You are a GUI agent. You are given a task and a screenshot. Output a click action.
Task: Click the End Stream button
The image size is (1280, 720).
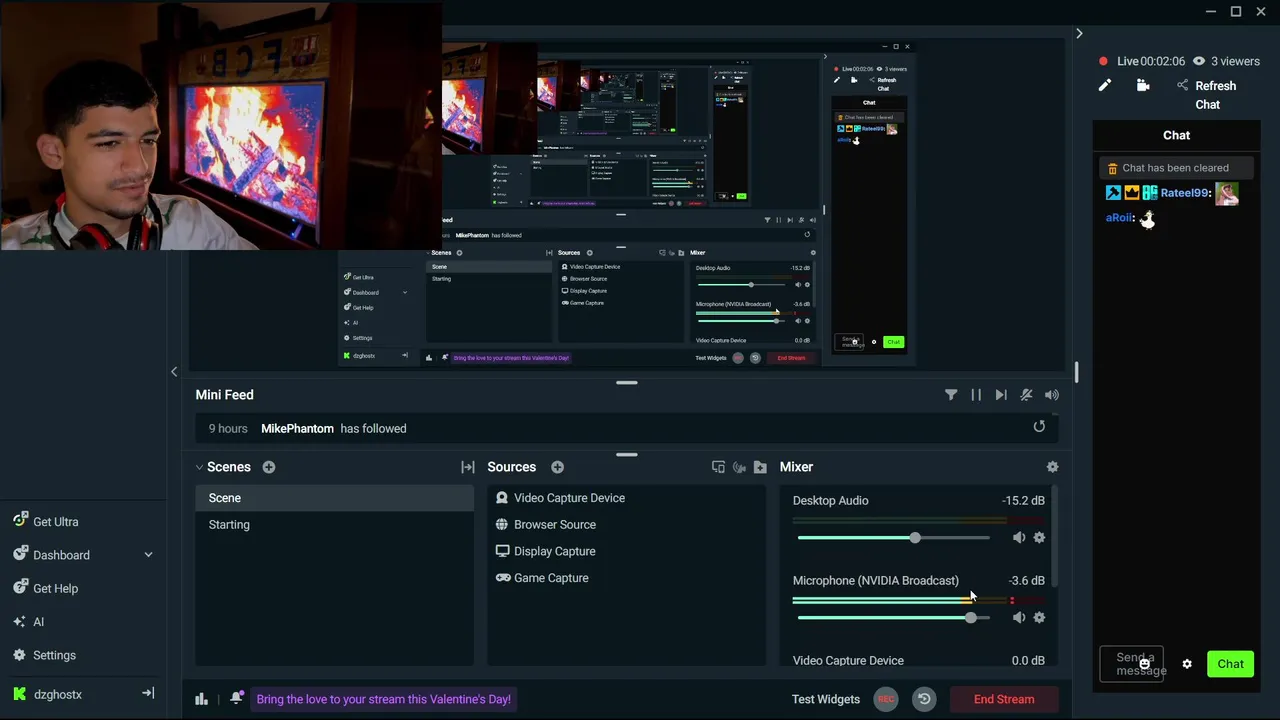(1004, 699)
